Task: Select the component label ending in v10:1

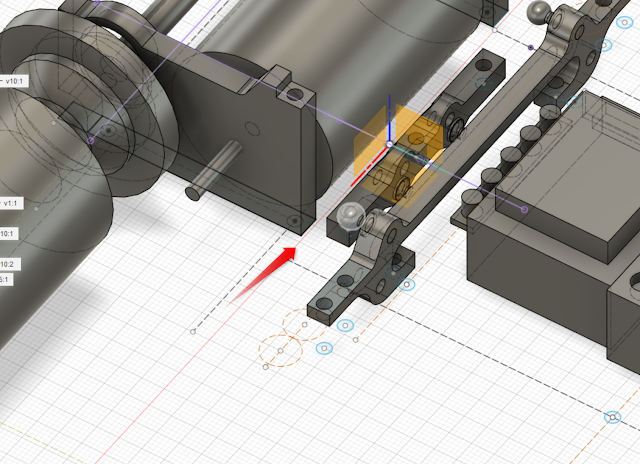Action: coord(14,81)
